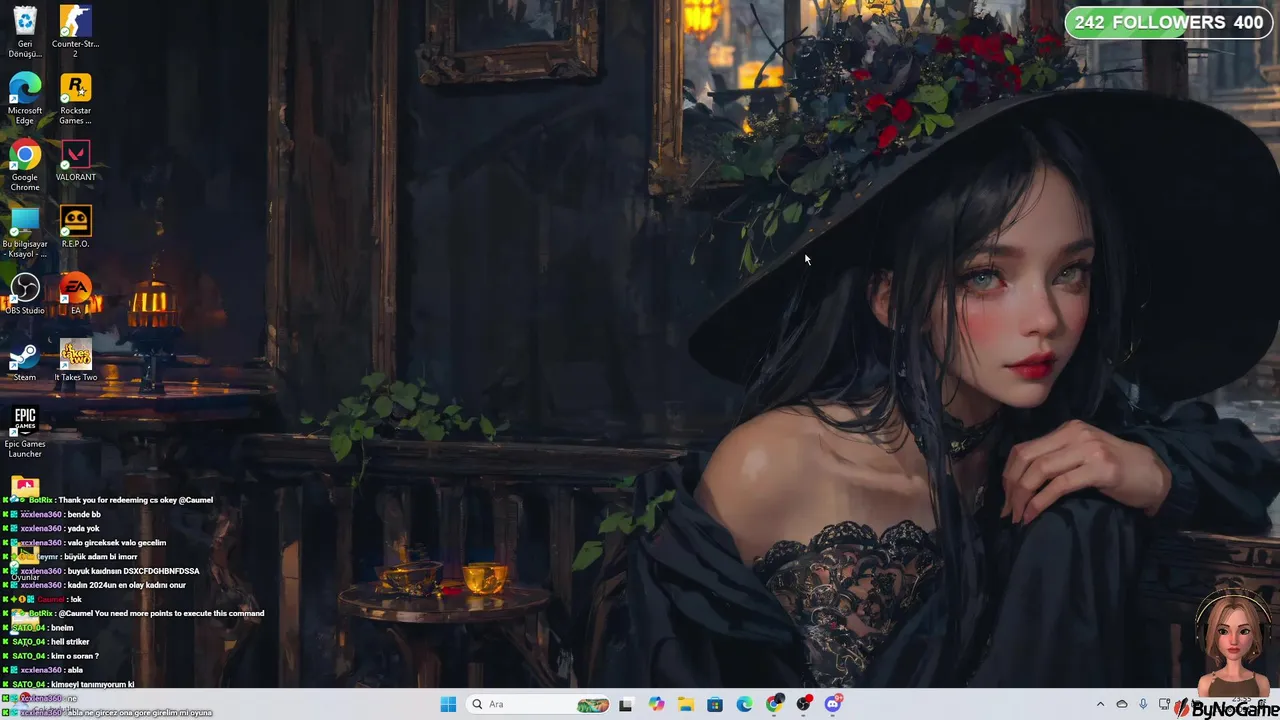Switch to Microsoft Edge taskbar icon
Viewport: 1280px width, 720px height.
tap(745, 704)
